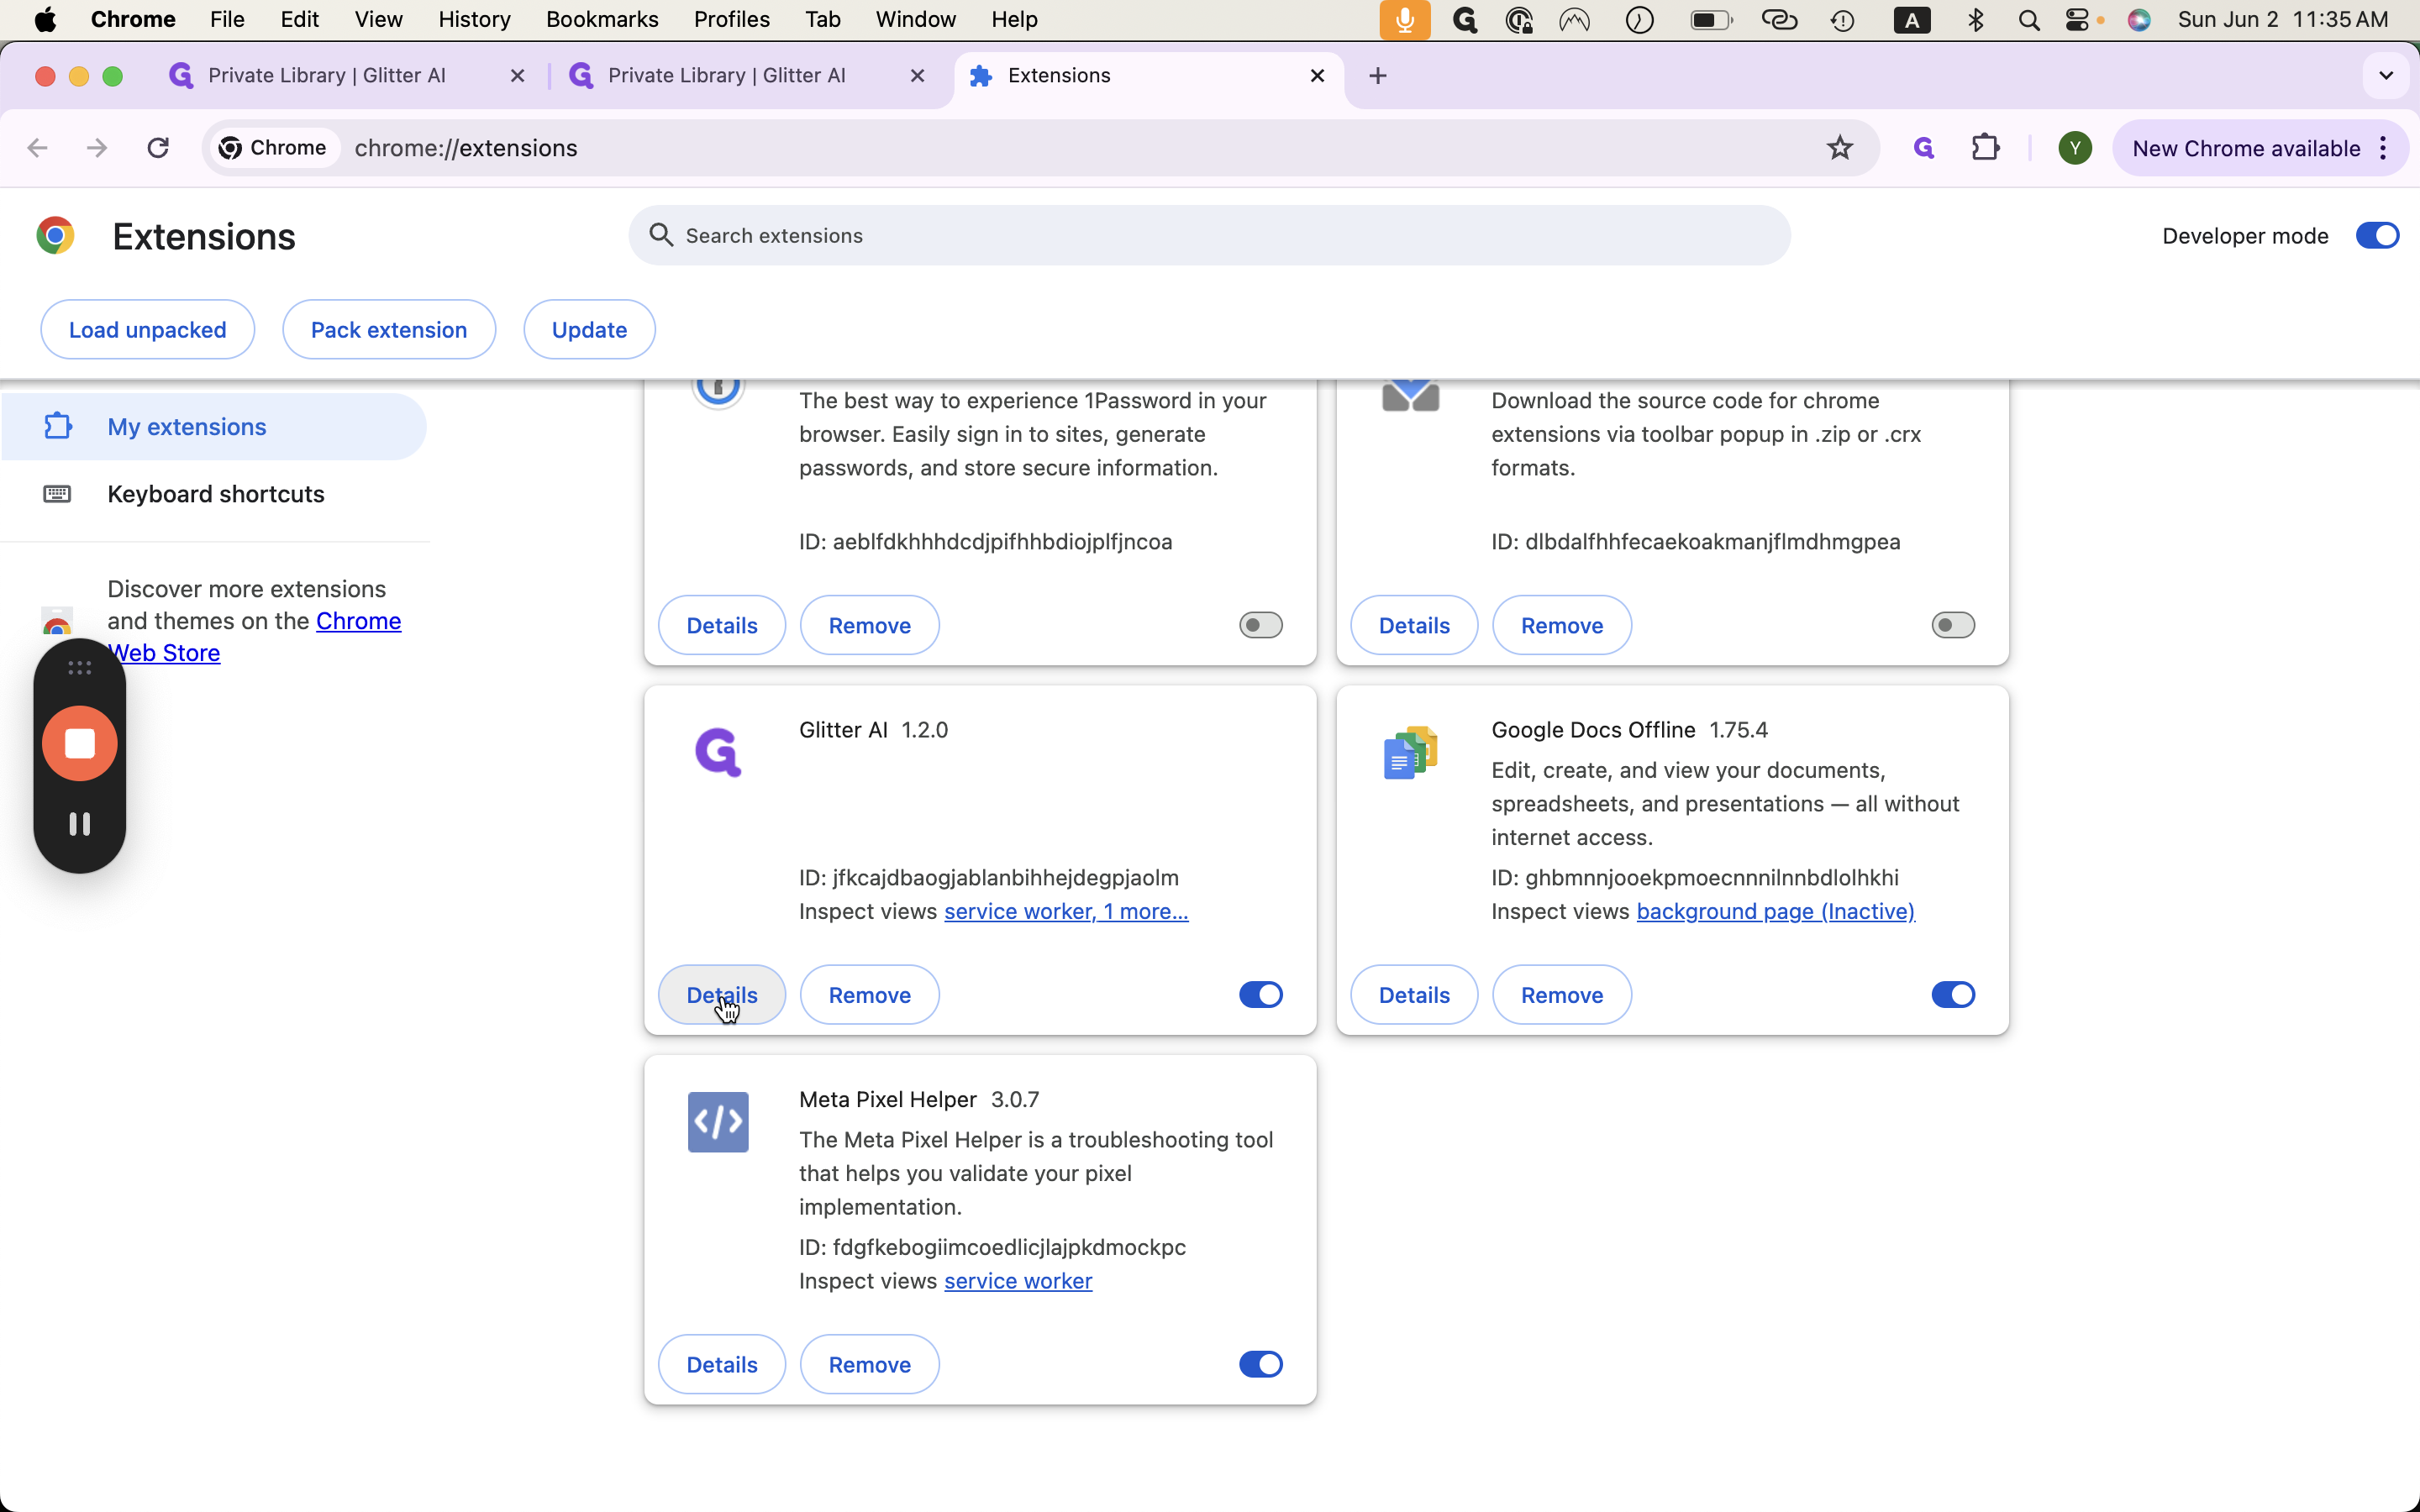
Task: Remove the Meta Pixel Helper extension
Action: tap(869, 1364)
